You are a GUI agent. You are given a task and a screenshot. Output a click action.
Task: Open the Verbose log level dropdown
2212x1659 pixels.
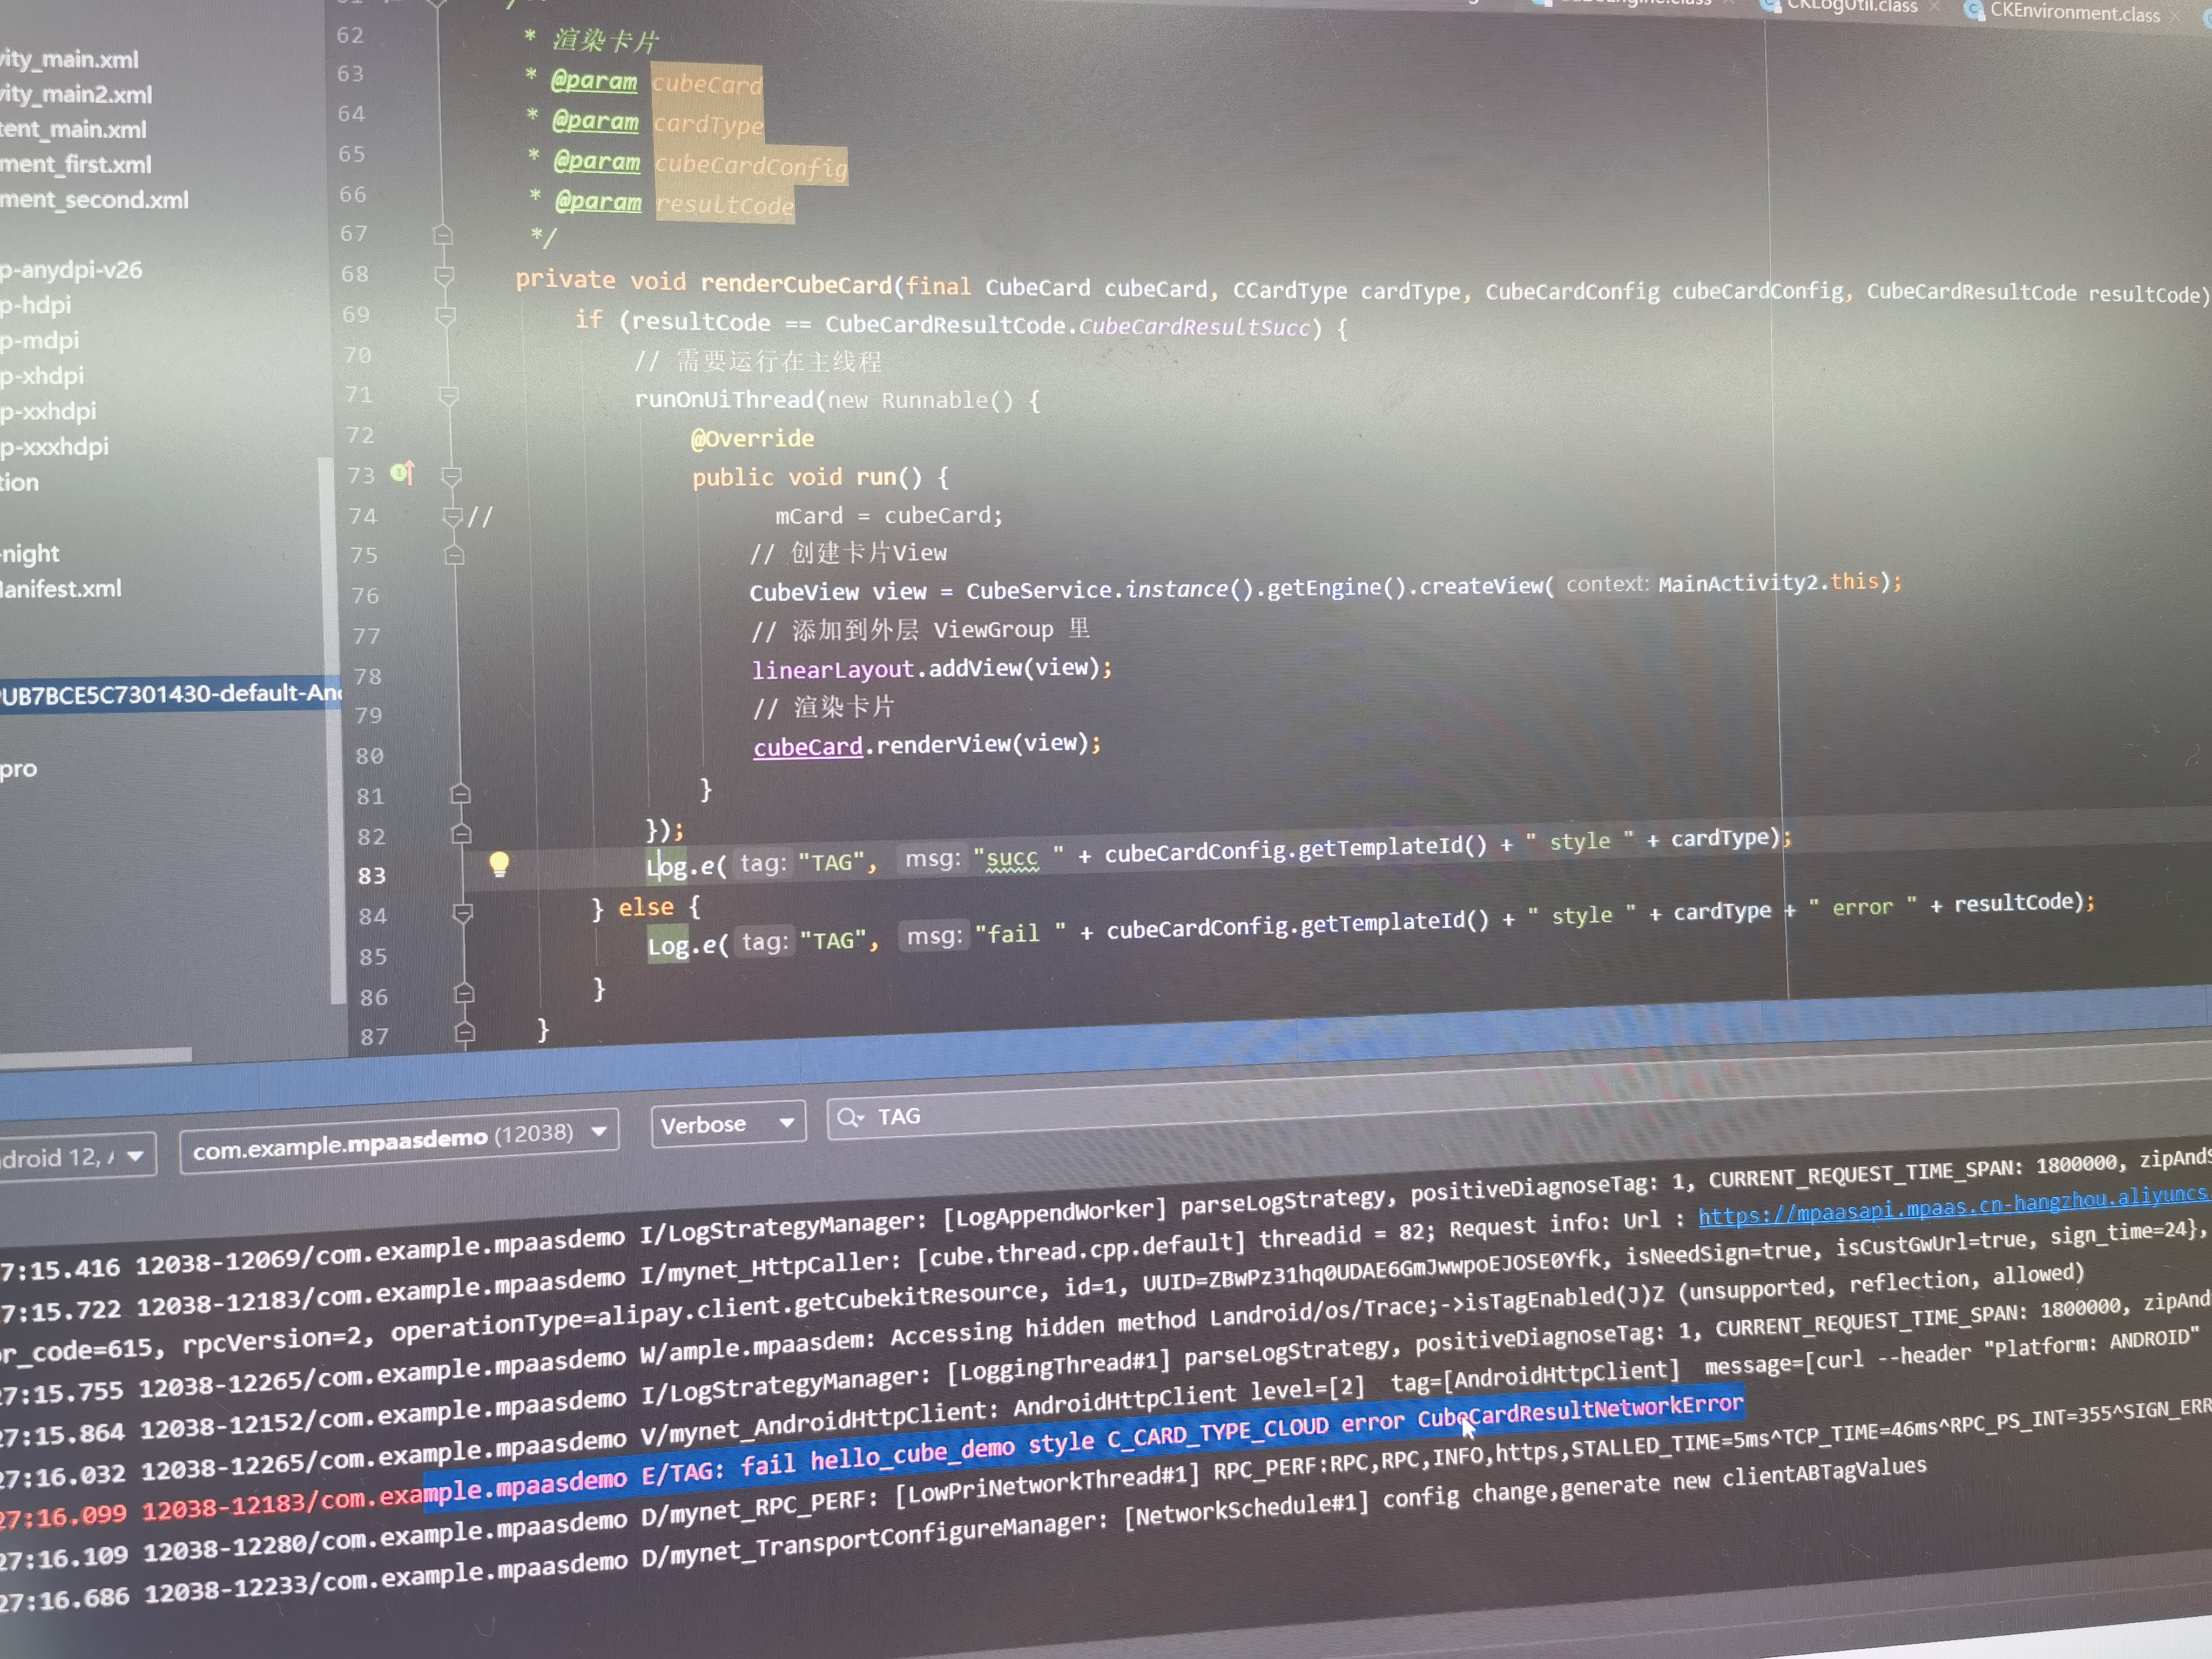click(727, 1124)
